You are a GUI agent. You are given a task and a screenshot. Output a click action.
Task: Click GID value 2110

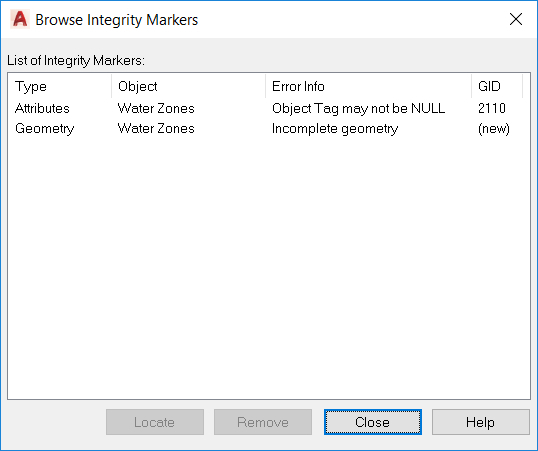click(492, 108)
